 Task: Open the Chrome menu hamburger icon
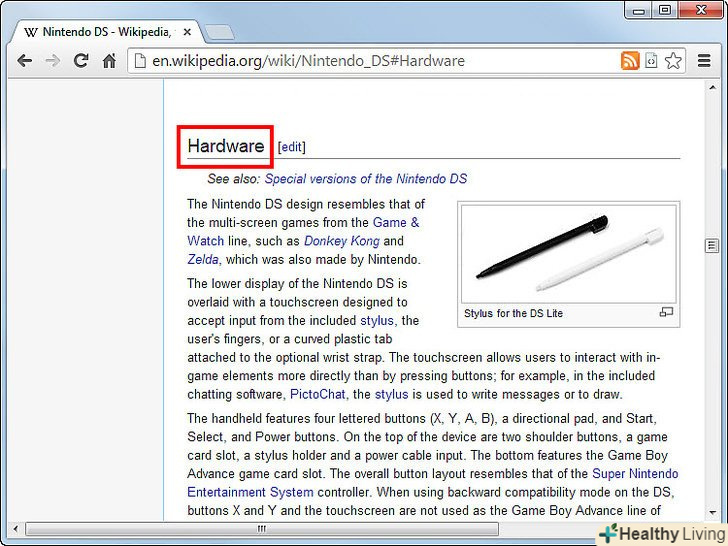704,61
